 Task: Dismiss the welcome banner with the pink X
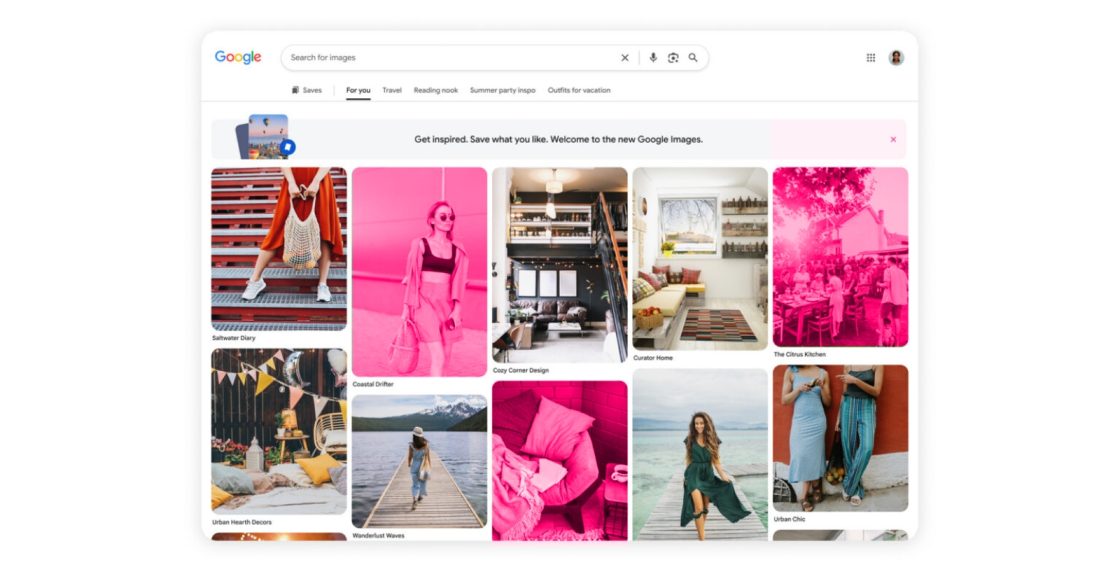(893, 139)
